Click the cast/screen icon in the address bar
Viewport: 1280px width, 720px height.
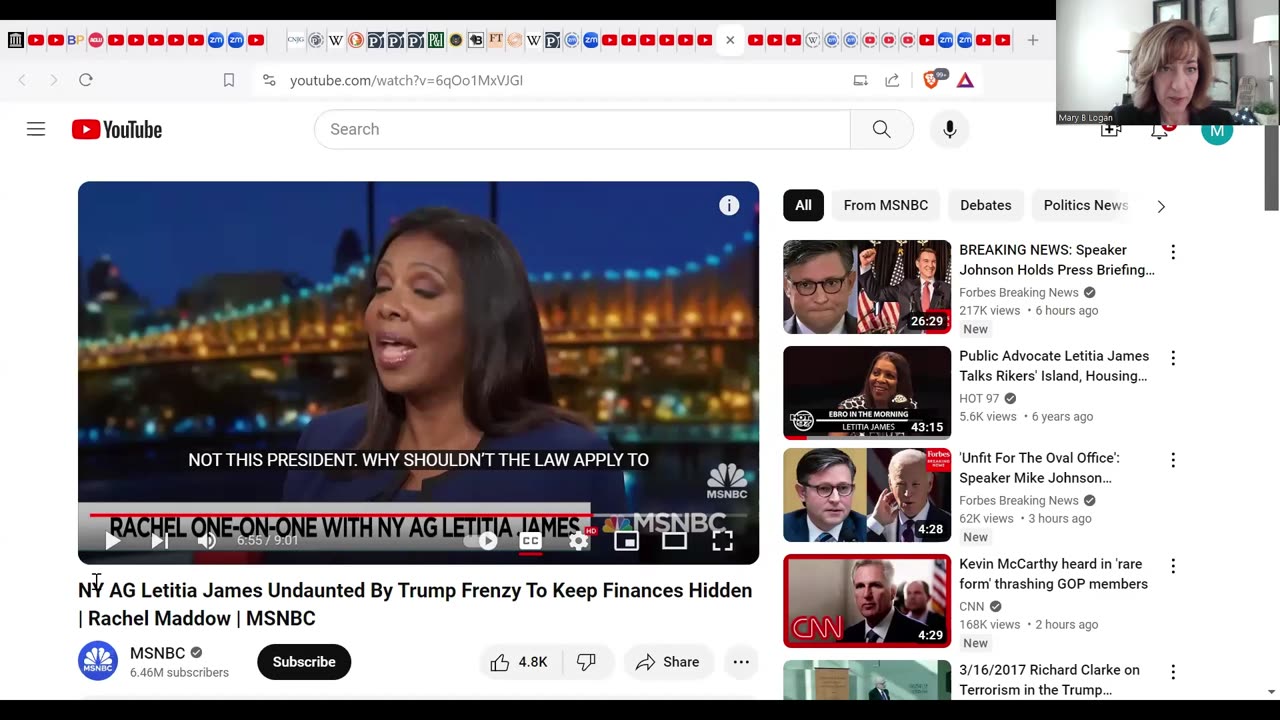(x=860, y=80)
